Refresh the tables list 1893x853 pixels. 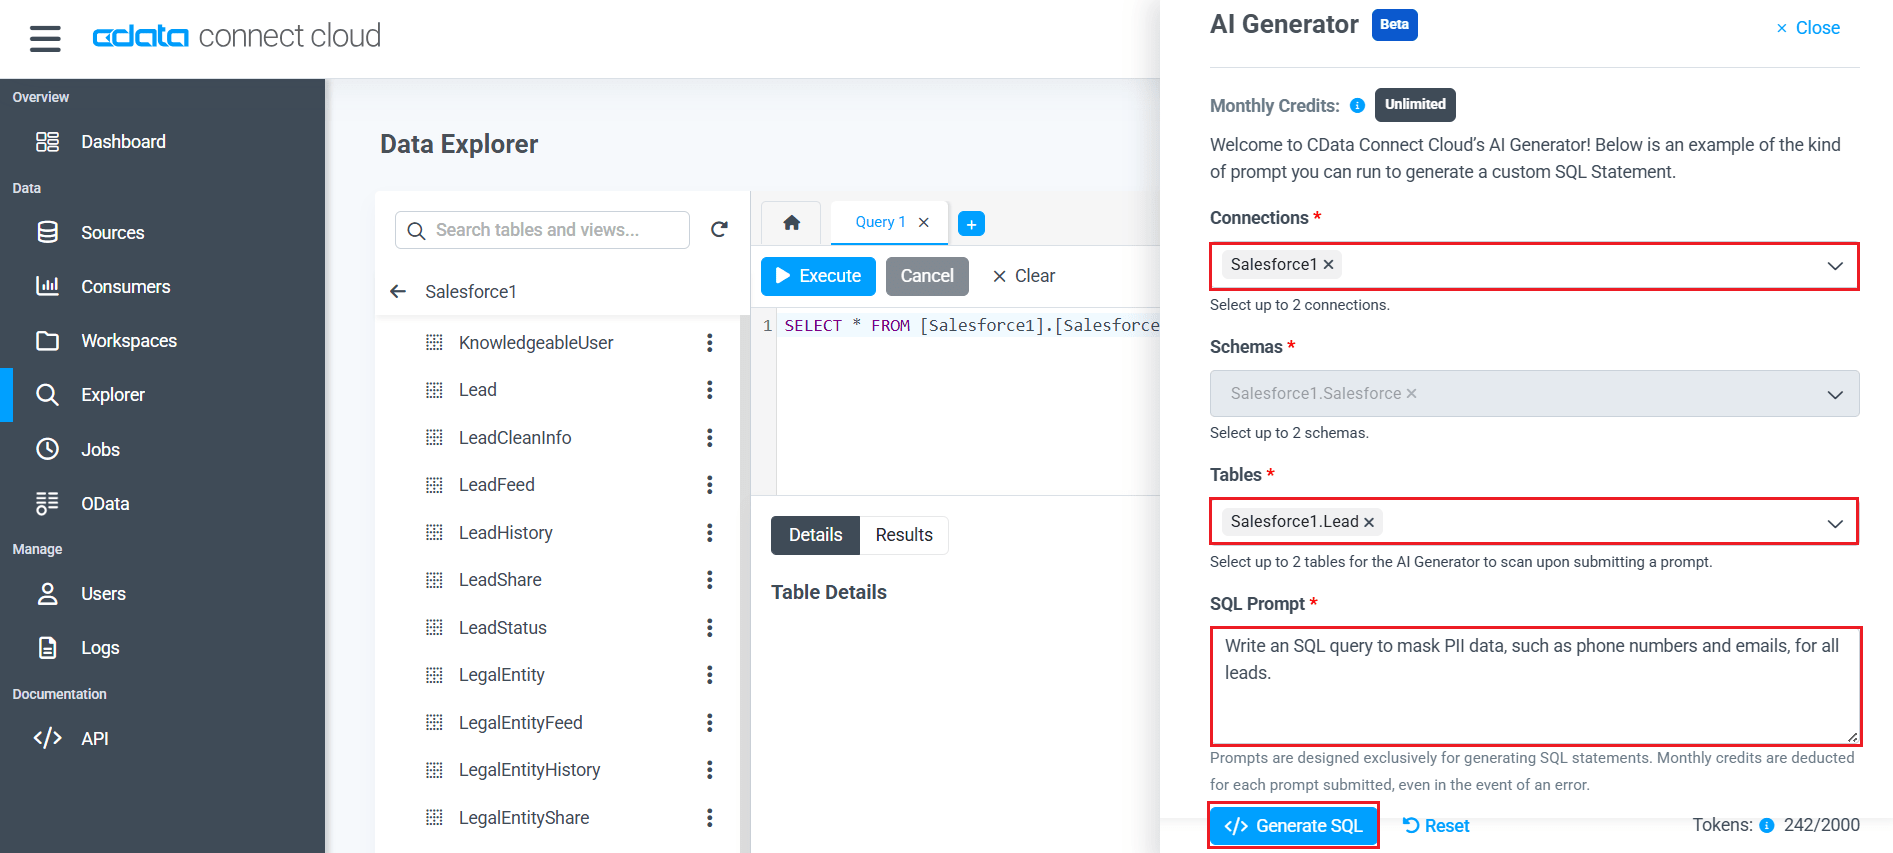[719, 230]
